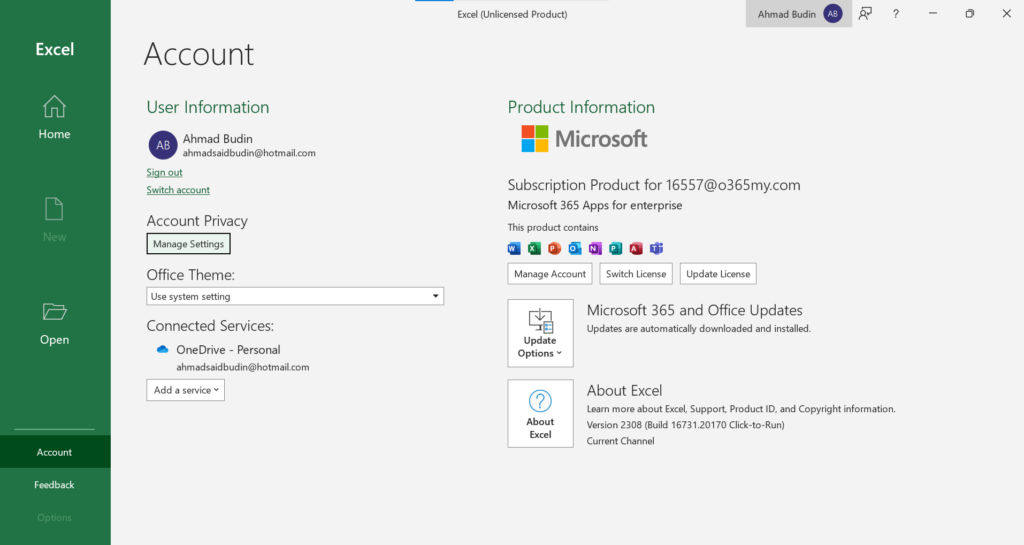
Task: Open the Feedback page
Action: pos(55,484)
